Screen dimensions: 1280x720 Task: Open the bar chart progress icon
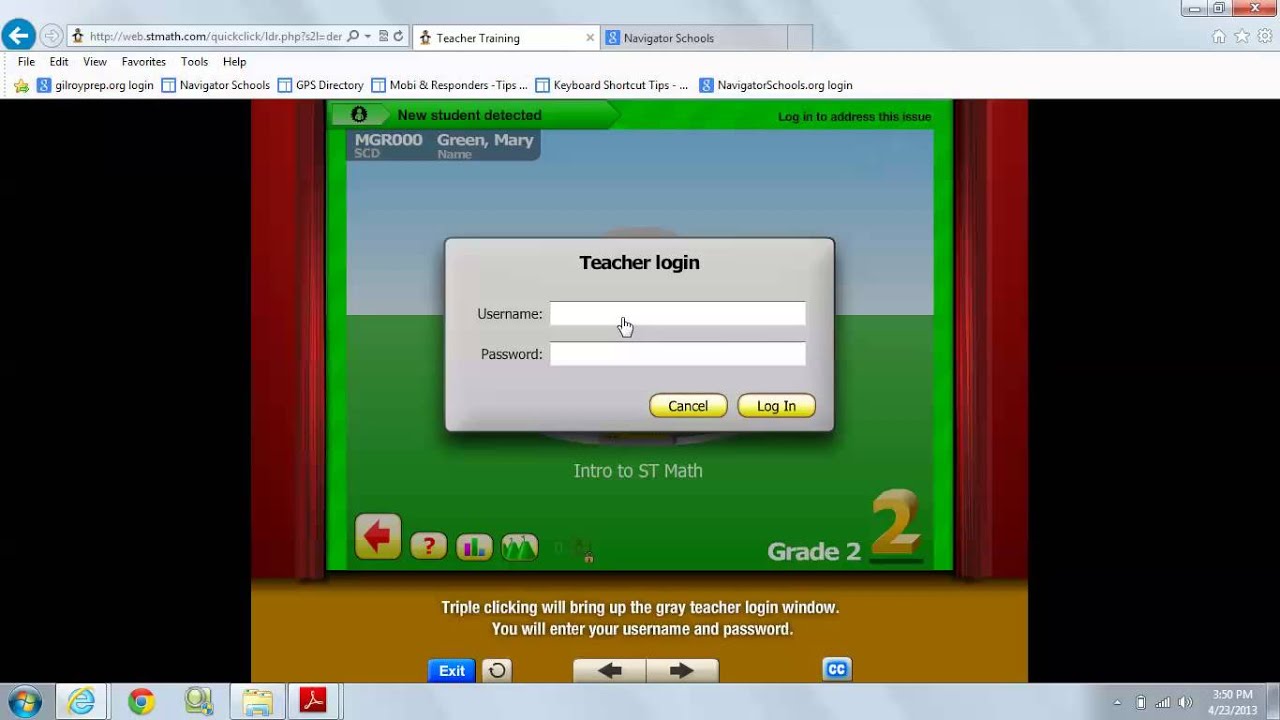coord(474,546)
